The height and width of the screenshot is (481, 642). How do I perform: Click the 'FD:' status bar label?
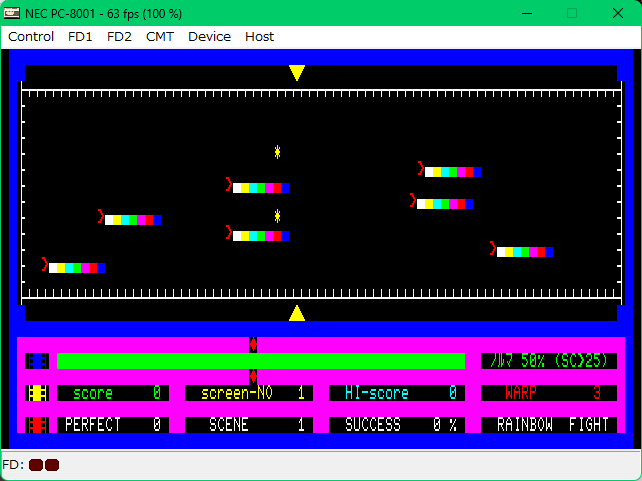13,465
